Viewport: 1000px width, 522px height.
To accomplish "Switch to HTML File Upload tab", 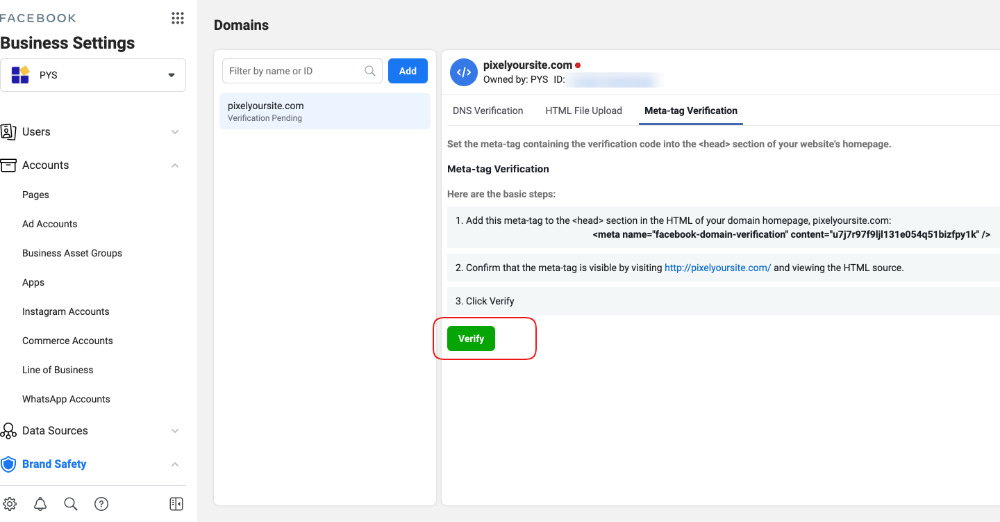I will pyautogui.click(x=584, y=110).
